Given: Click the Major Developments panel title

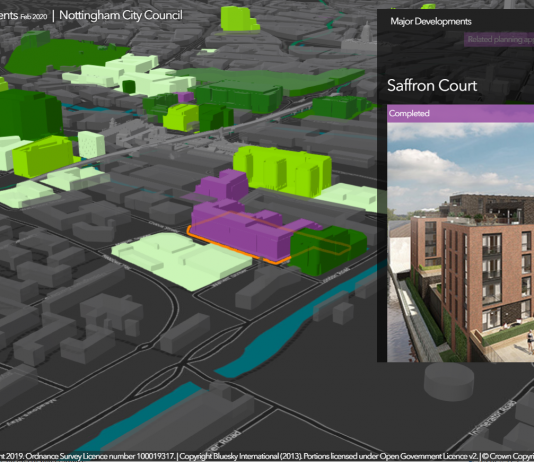Looking at the screenshot, I should click(431, 21).
